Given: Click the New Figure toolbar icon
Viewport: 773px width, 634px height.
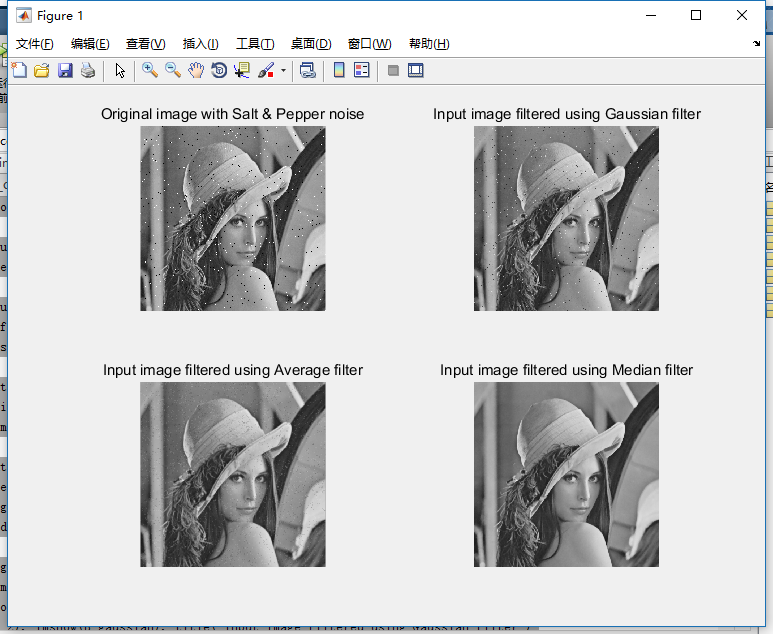Looking at the screenshot, I should [x=19, y=70].
